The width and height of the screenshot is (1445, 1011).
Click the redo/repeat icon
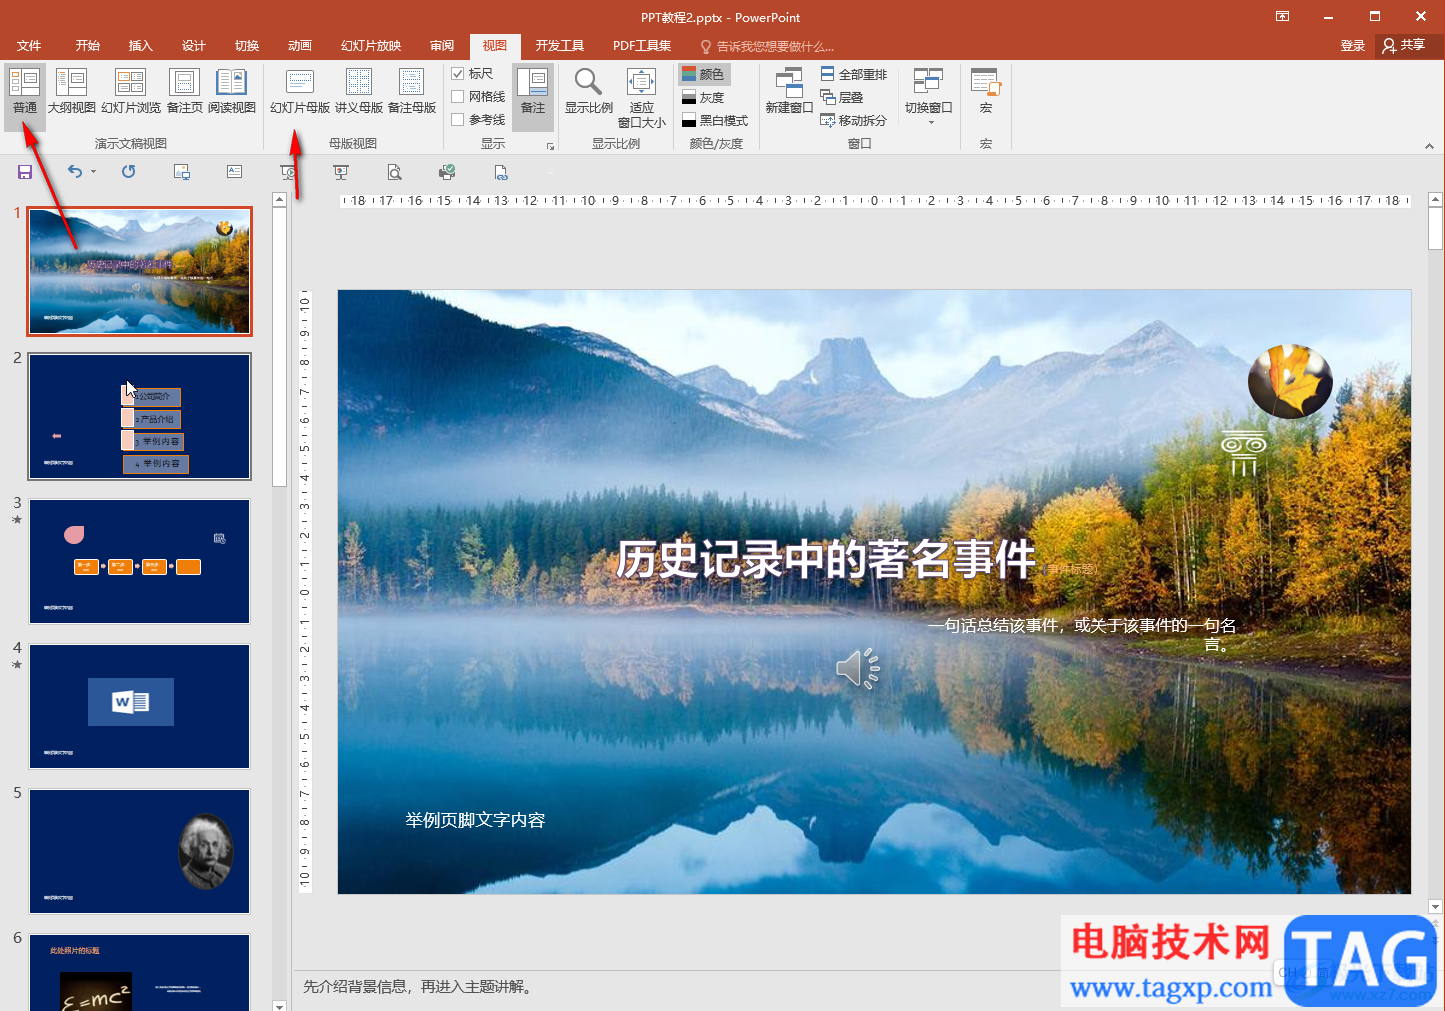click(129, 172)
